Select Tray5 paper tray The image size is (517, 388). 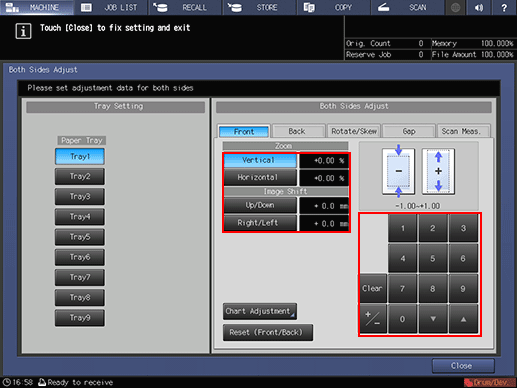pos(80,237)
